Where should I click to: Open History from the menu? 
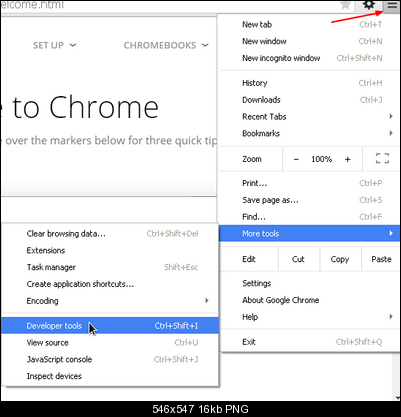309,83
